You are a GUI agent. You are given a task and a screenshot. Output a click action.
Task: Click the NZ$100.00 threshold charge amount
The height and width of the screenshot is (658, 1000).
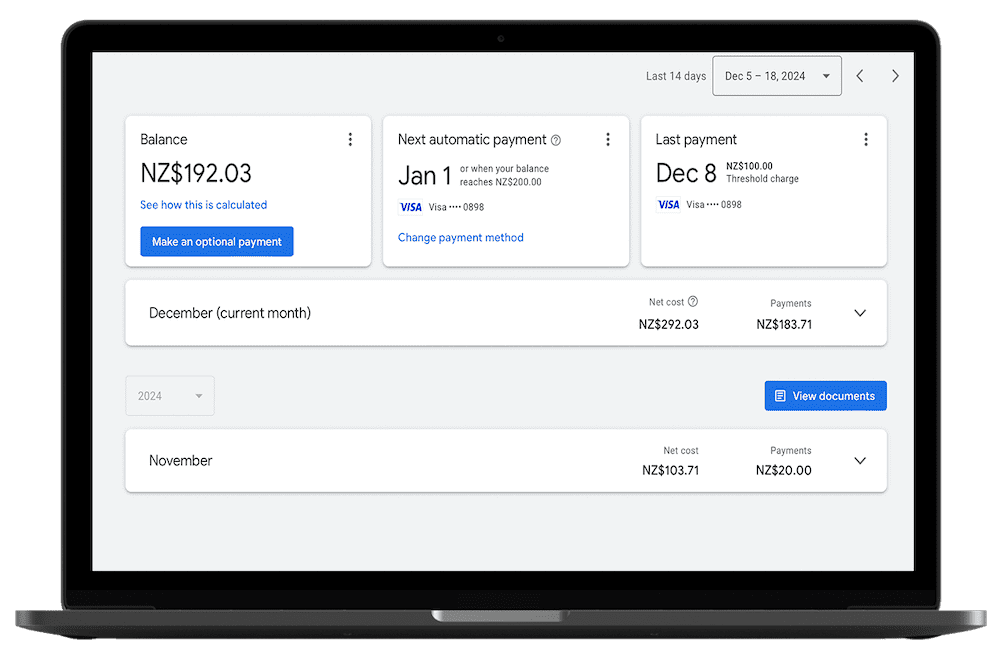[x=749, y=166]
